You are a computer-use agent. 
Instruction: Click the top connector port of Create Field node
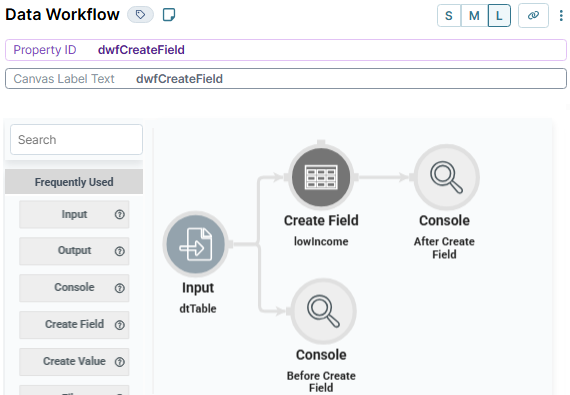click(321, 142)
